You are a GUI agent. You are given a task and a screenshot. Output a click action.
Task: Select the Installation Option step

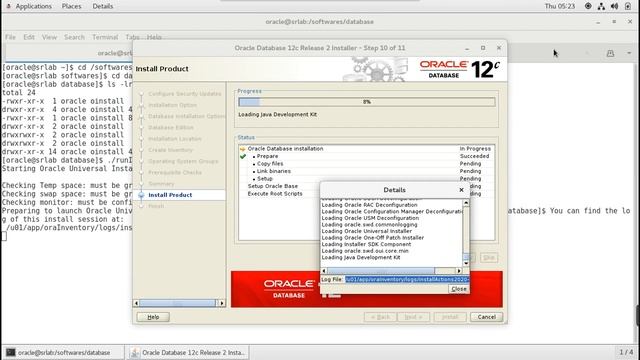click(x=172, y=105)
